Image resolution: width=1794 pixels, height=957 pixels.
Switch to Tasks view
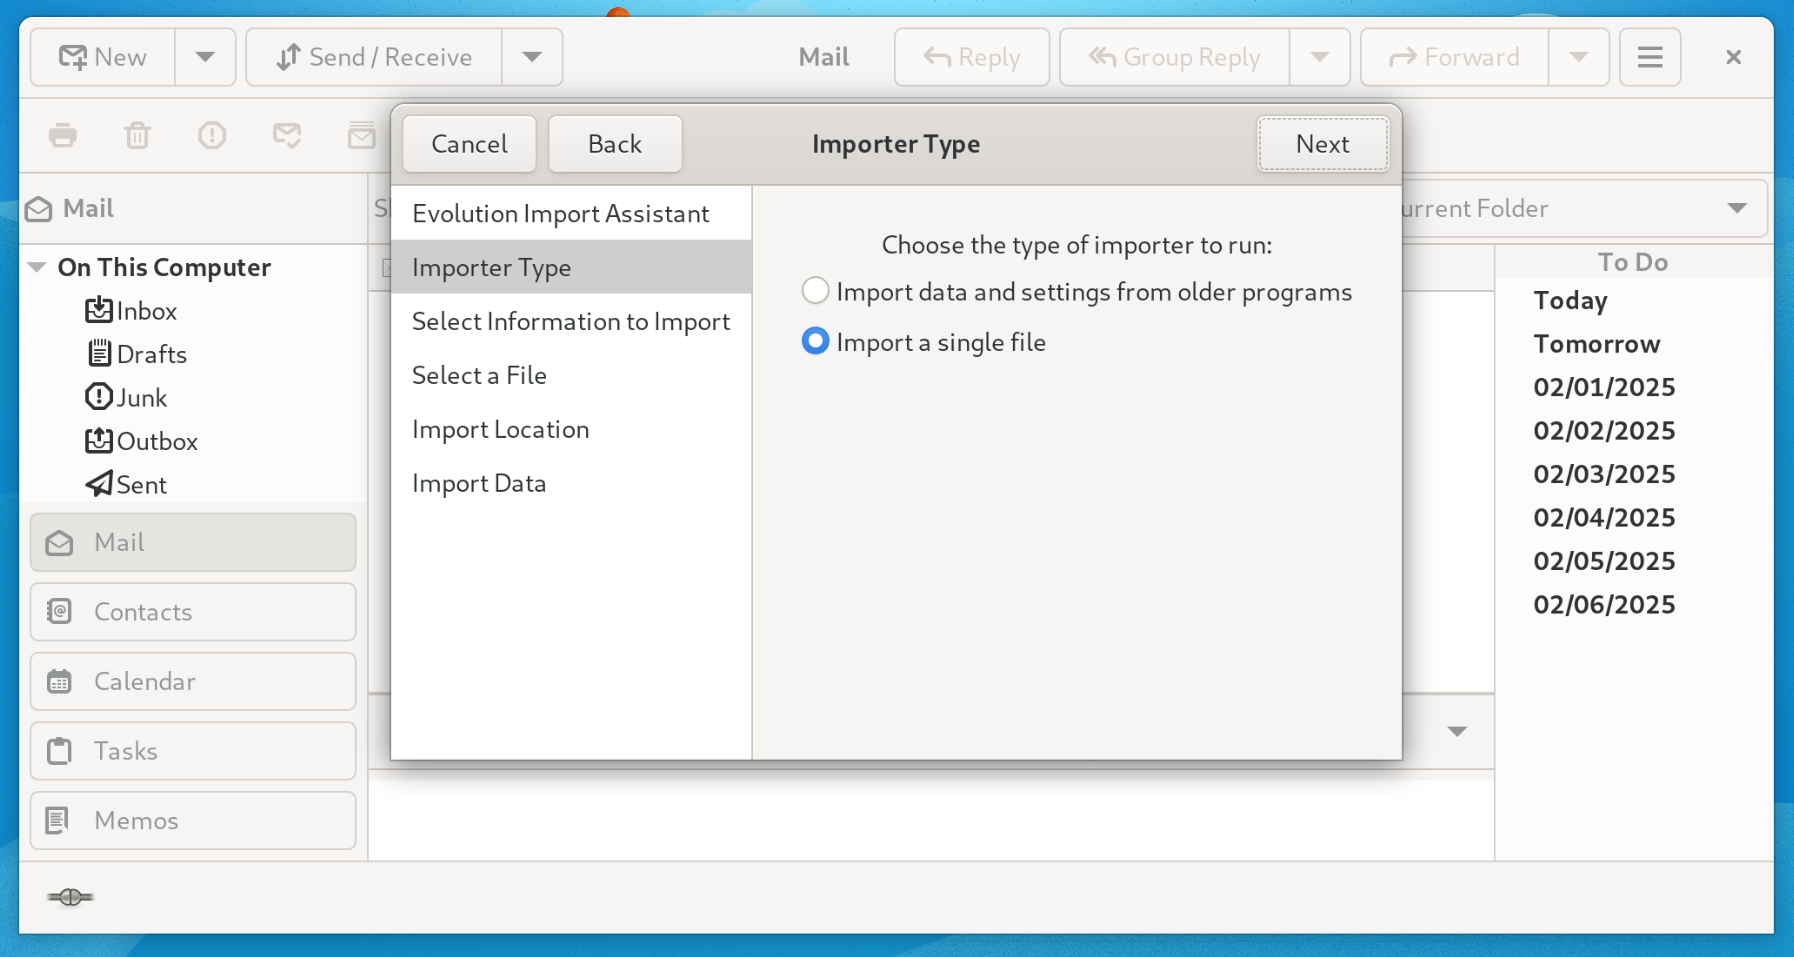193,751
